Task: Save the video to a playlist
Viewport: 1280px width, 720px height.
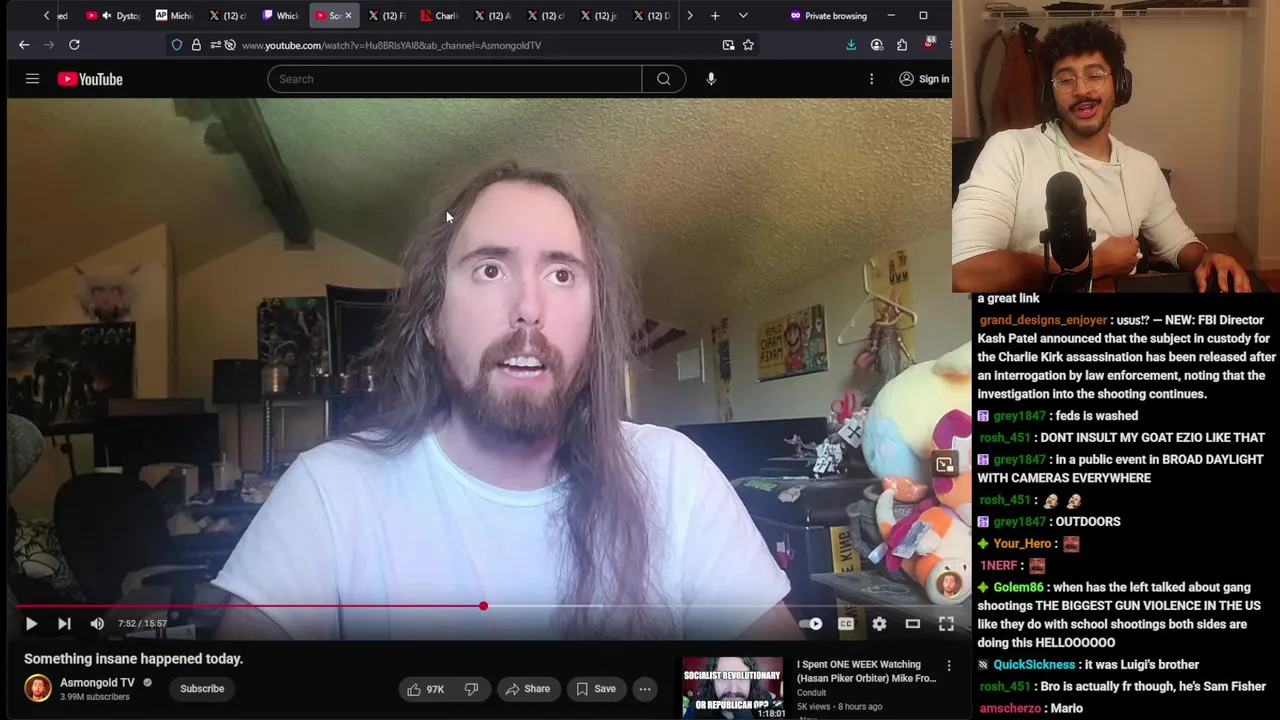Action: point(596,689)
